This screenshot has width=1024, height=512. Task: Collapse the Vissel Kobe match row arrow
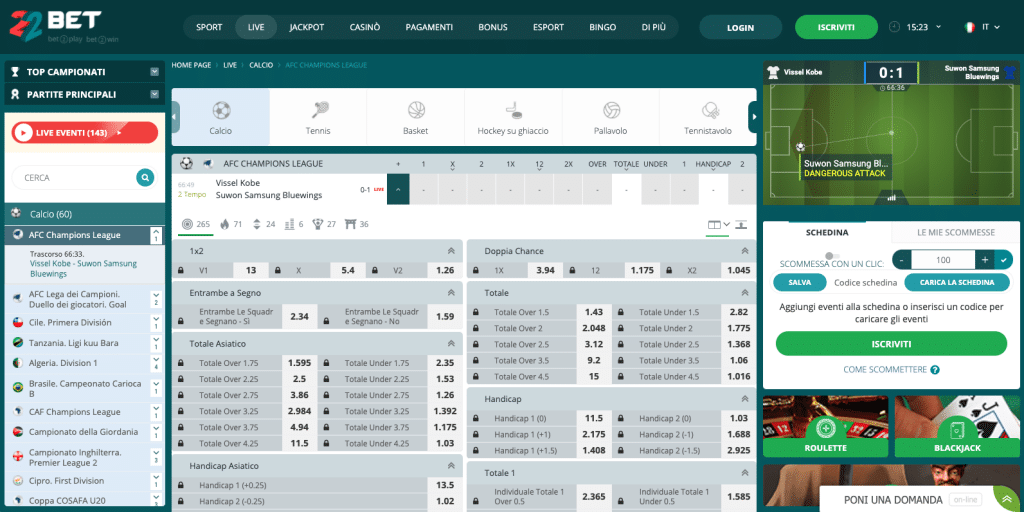click(398, 189)
